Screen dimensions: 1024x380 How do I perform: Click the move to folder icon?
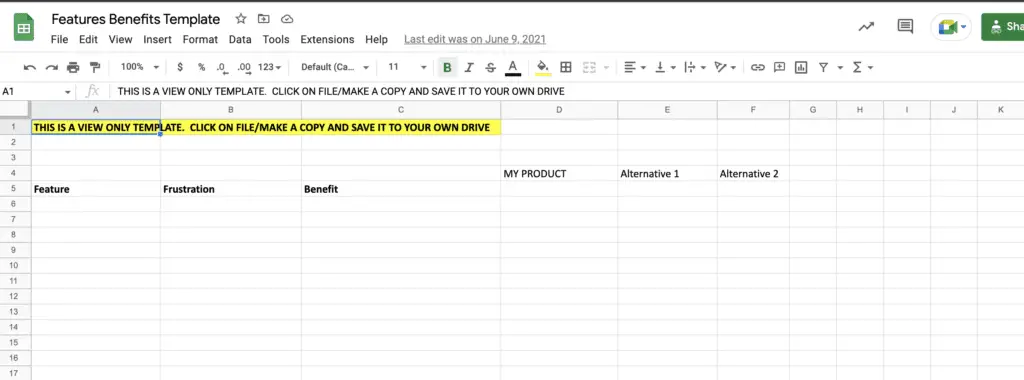pyautogui.click(x=264, y=19)
